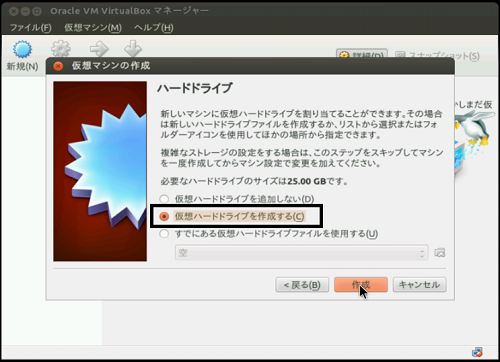This screenshot has width=500, height=362.
Task: Open the ヘルプ(H) menu
Action: 153,27
